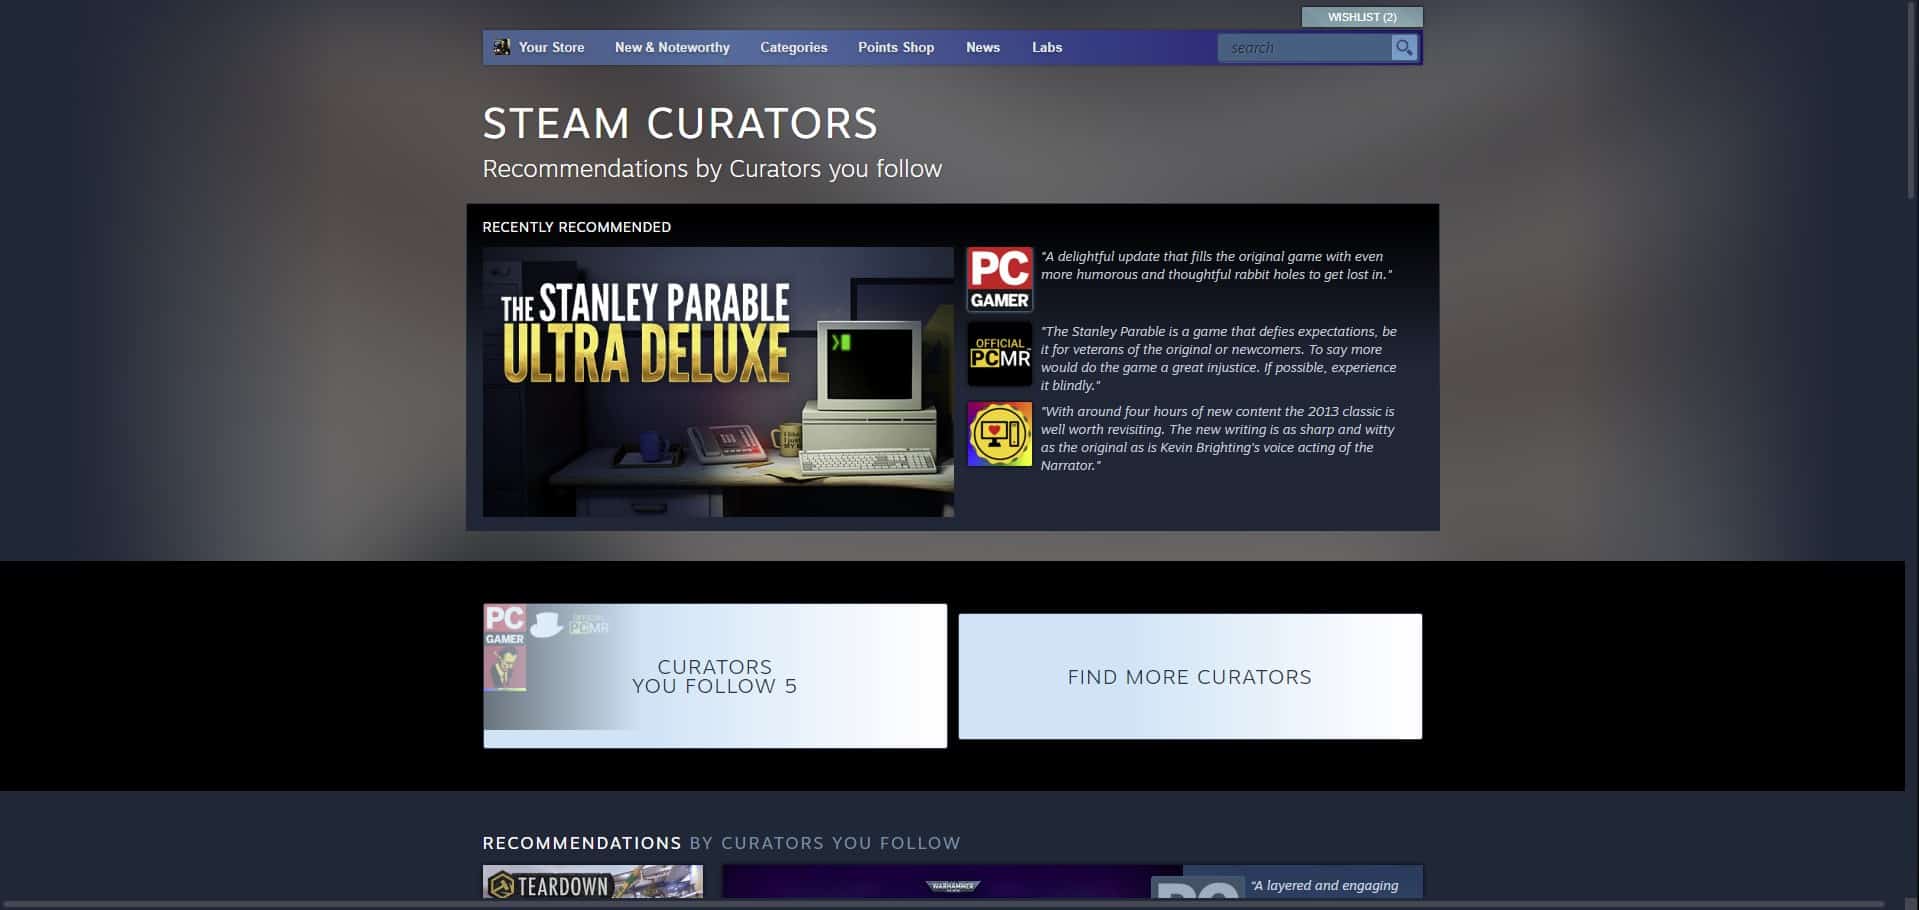Click the Find More Curators panel
1919x910 pixels.
coord(1189,676)
